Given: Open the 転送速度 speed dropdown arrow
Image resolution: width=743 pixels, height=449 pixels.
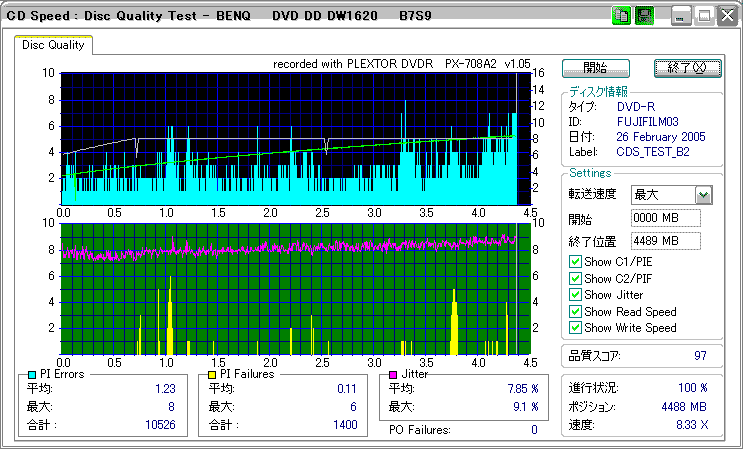Looking at the screenshot, I should tap(704, 195).
